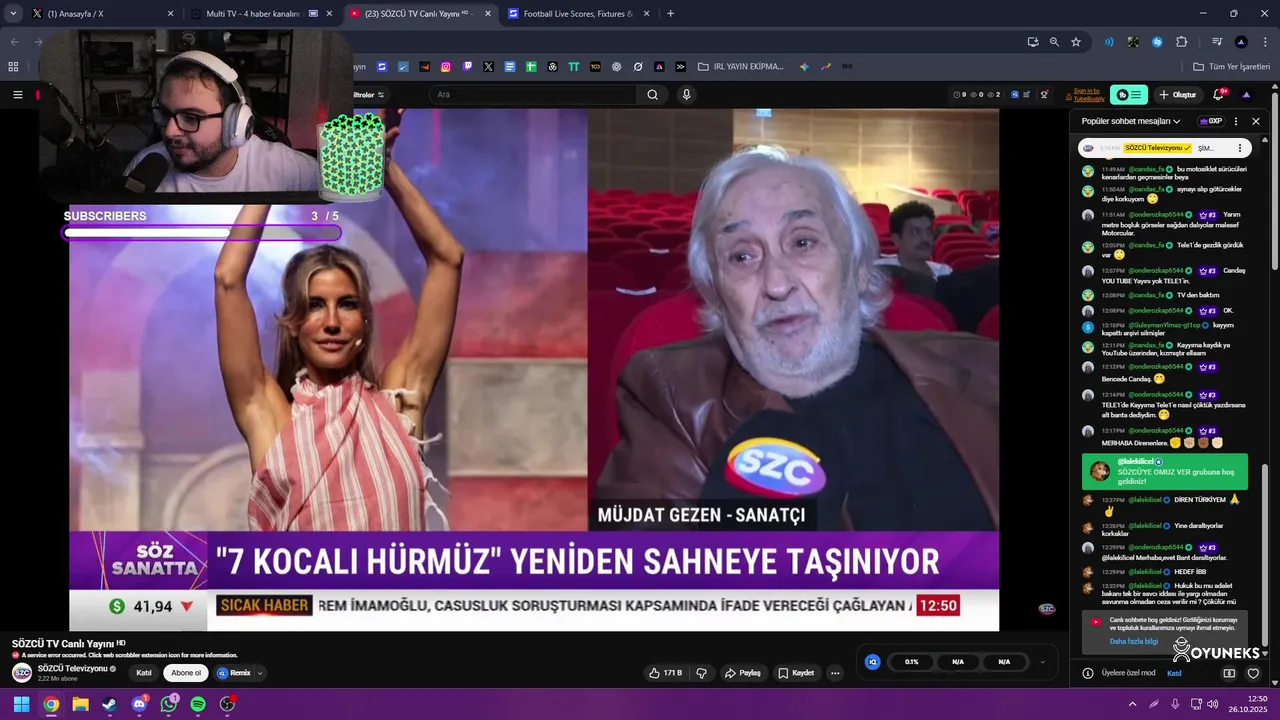Open pinned SÖZCÜ Televizyonu message options
The width and height of the screenshot is (1280, 720).
pyautogui.click(x=1240, y=148)
